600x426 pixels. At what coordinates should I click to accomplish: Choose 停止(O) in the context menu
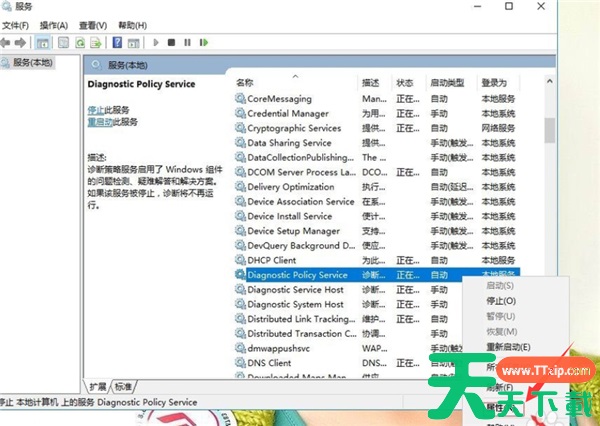point(501,300)
